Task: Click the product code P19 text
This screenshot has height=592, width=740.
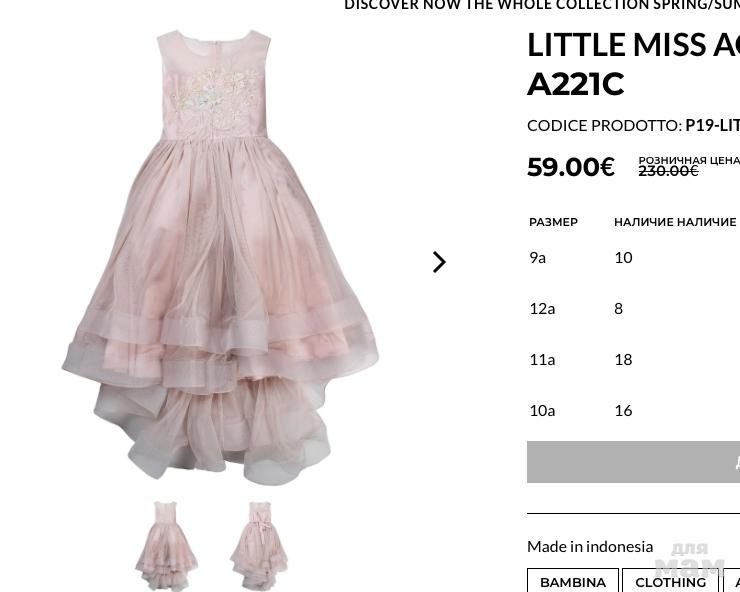Action: coord(712,126)
